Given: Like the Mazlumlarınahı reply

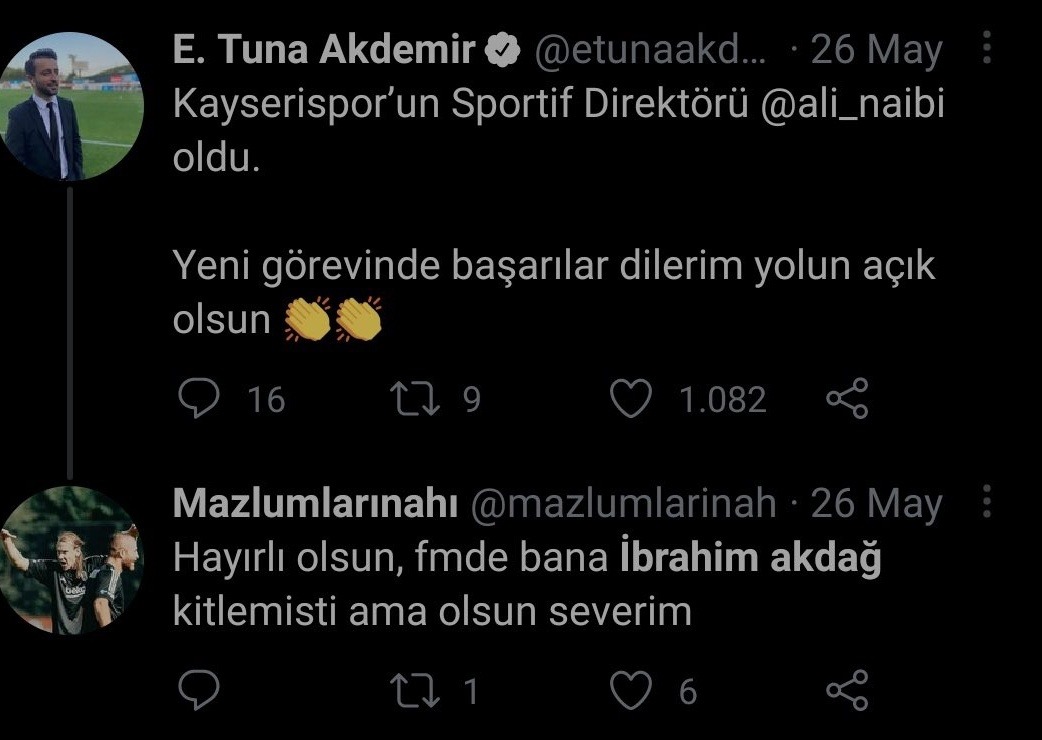Looking at the screenshot, I should (x=630, y=690).
